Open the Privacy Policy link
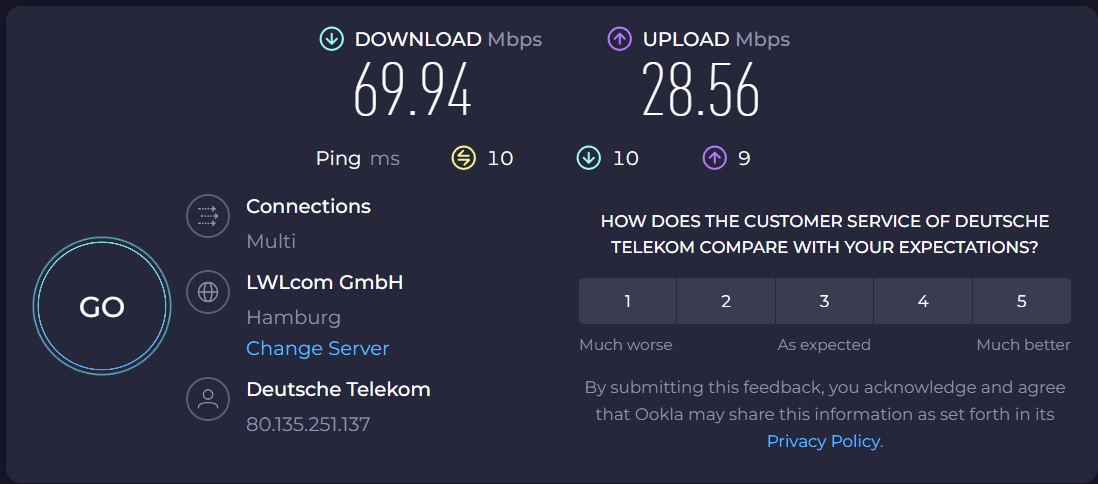Image resolution: width=1098 pixels, height=484 pixels. coord(823,441)
